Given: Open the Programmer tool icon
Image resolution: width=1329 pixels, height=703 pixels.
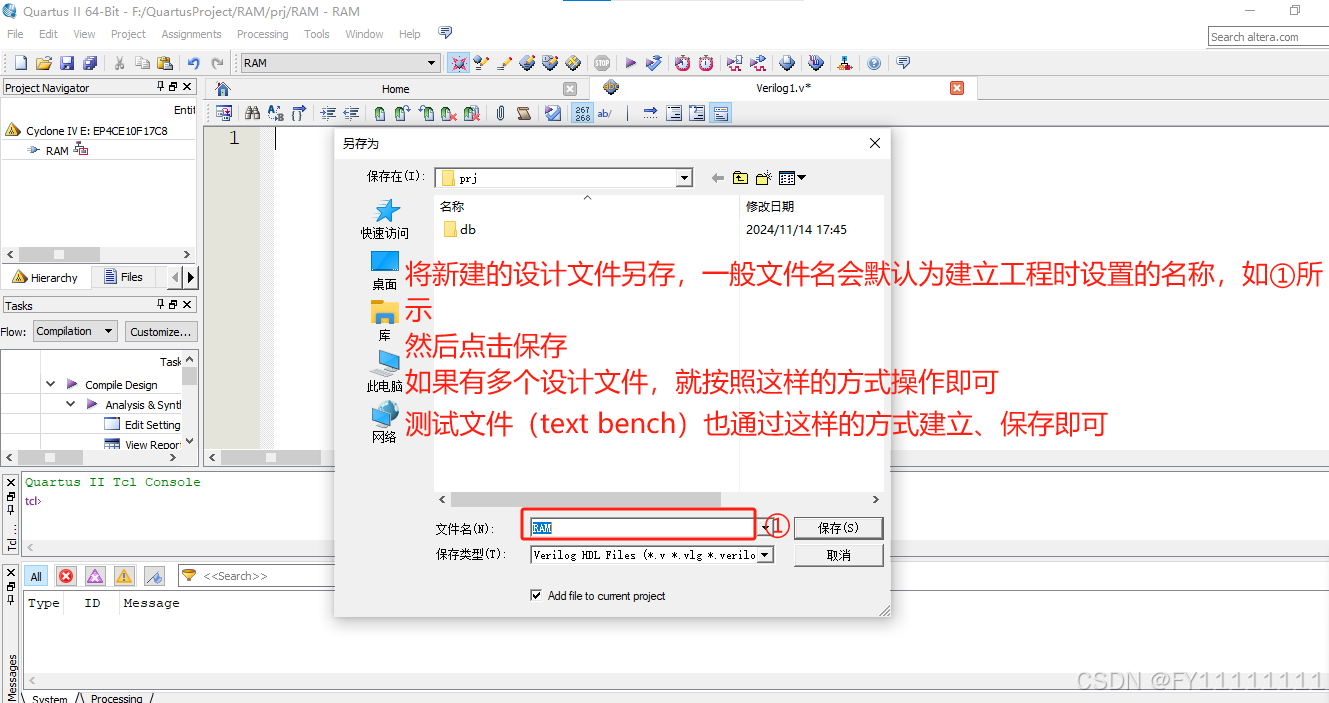Looking at the screenshot, I should point(816,63).
